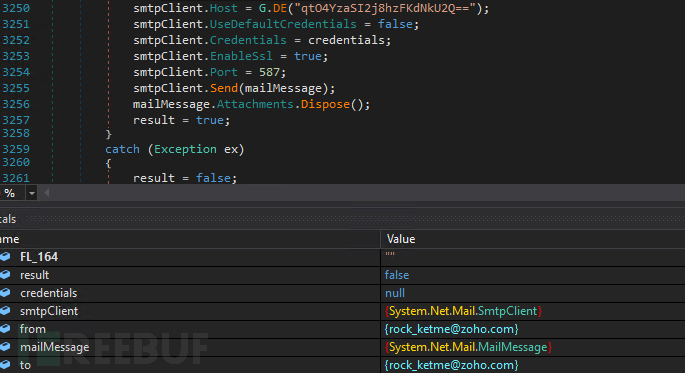The image size is (685, 373).
Task: Open the zoom percentage dropdown arrow
Action: click(x=31, y=193)
